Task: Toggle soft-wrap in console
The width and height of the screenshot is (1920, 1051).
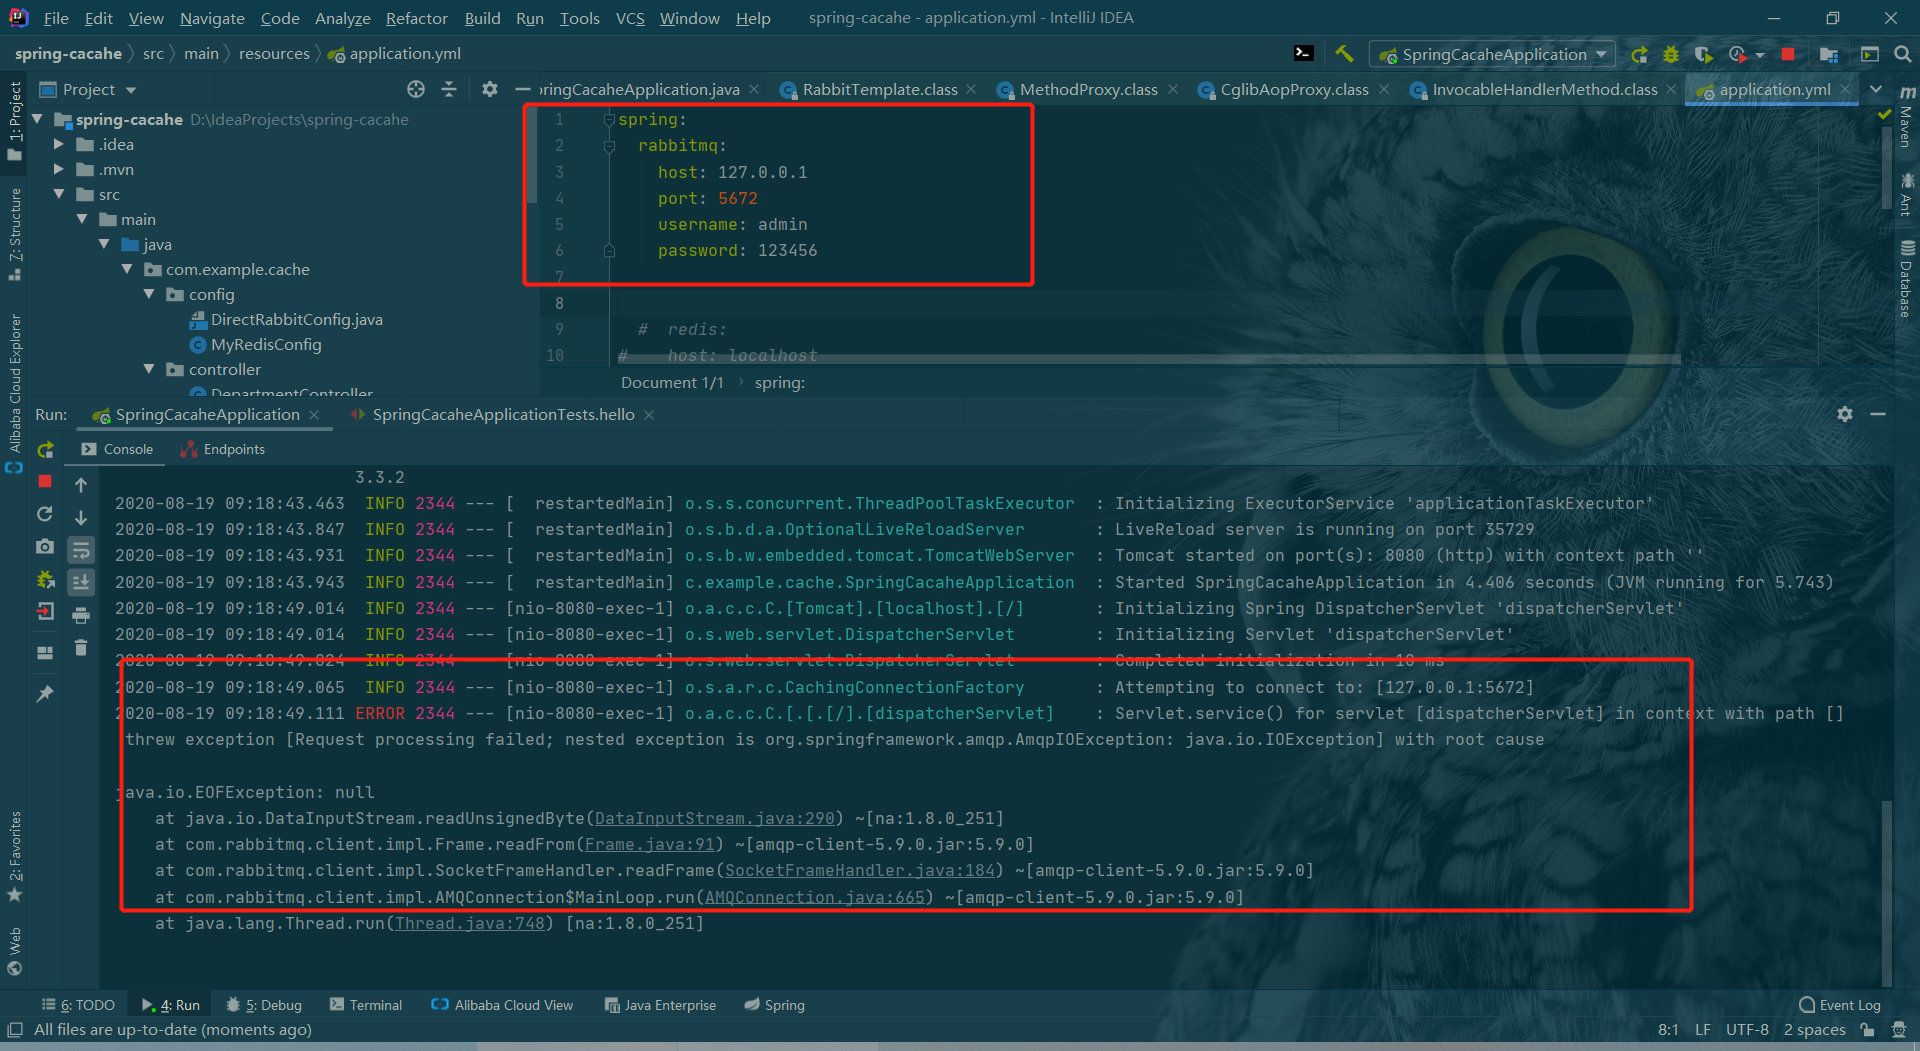Action: click(x=81, y=550)
